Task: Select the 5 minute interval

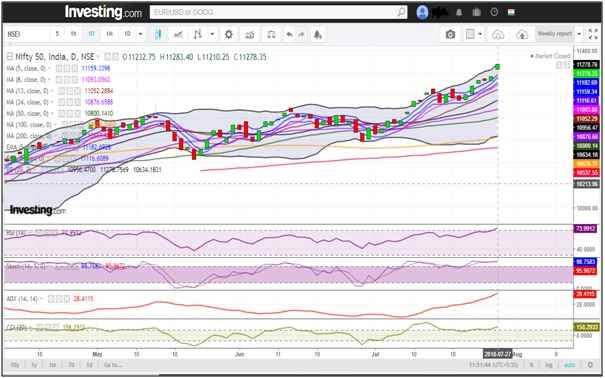Action: pyautogui.click(x=57, y=34)
